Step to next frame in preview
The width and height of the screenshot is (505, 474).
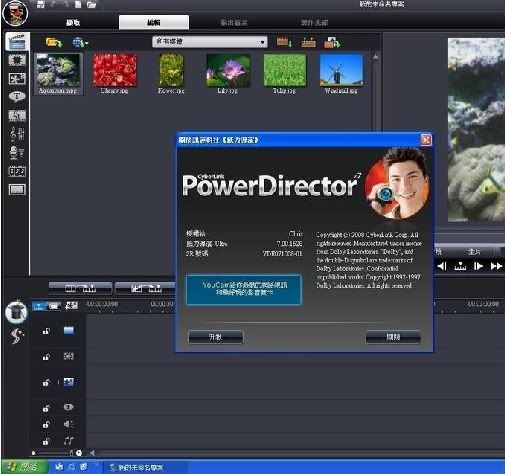[478, 266]
